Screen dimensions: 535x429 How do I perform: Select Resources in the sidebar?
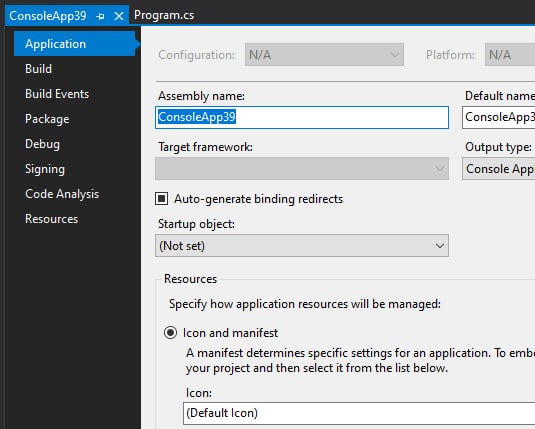pos(52,219)
